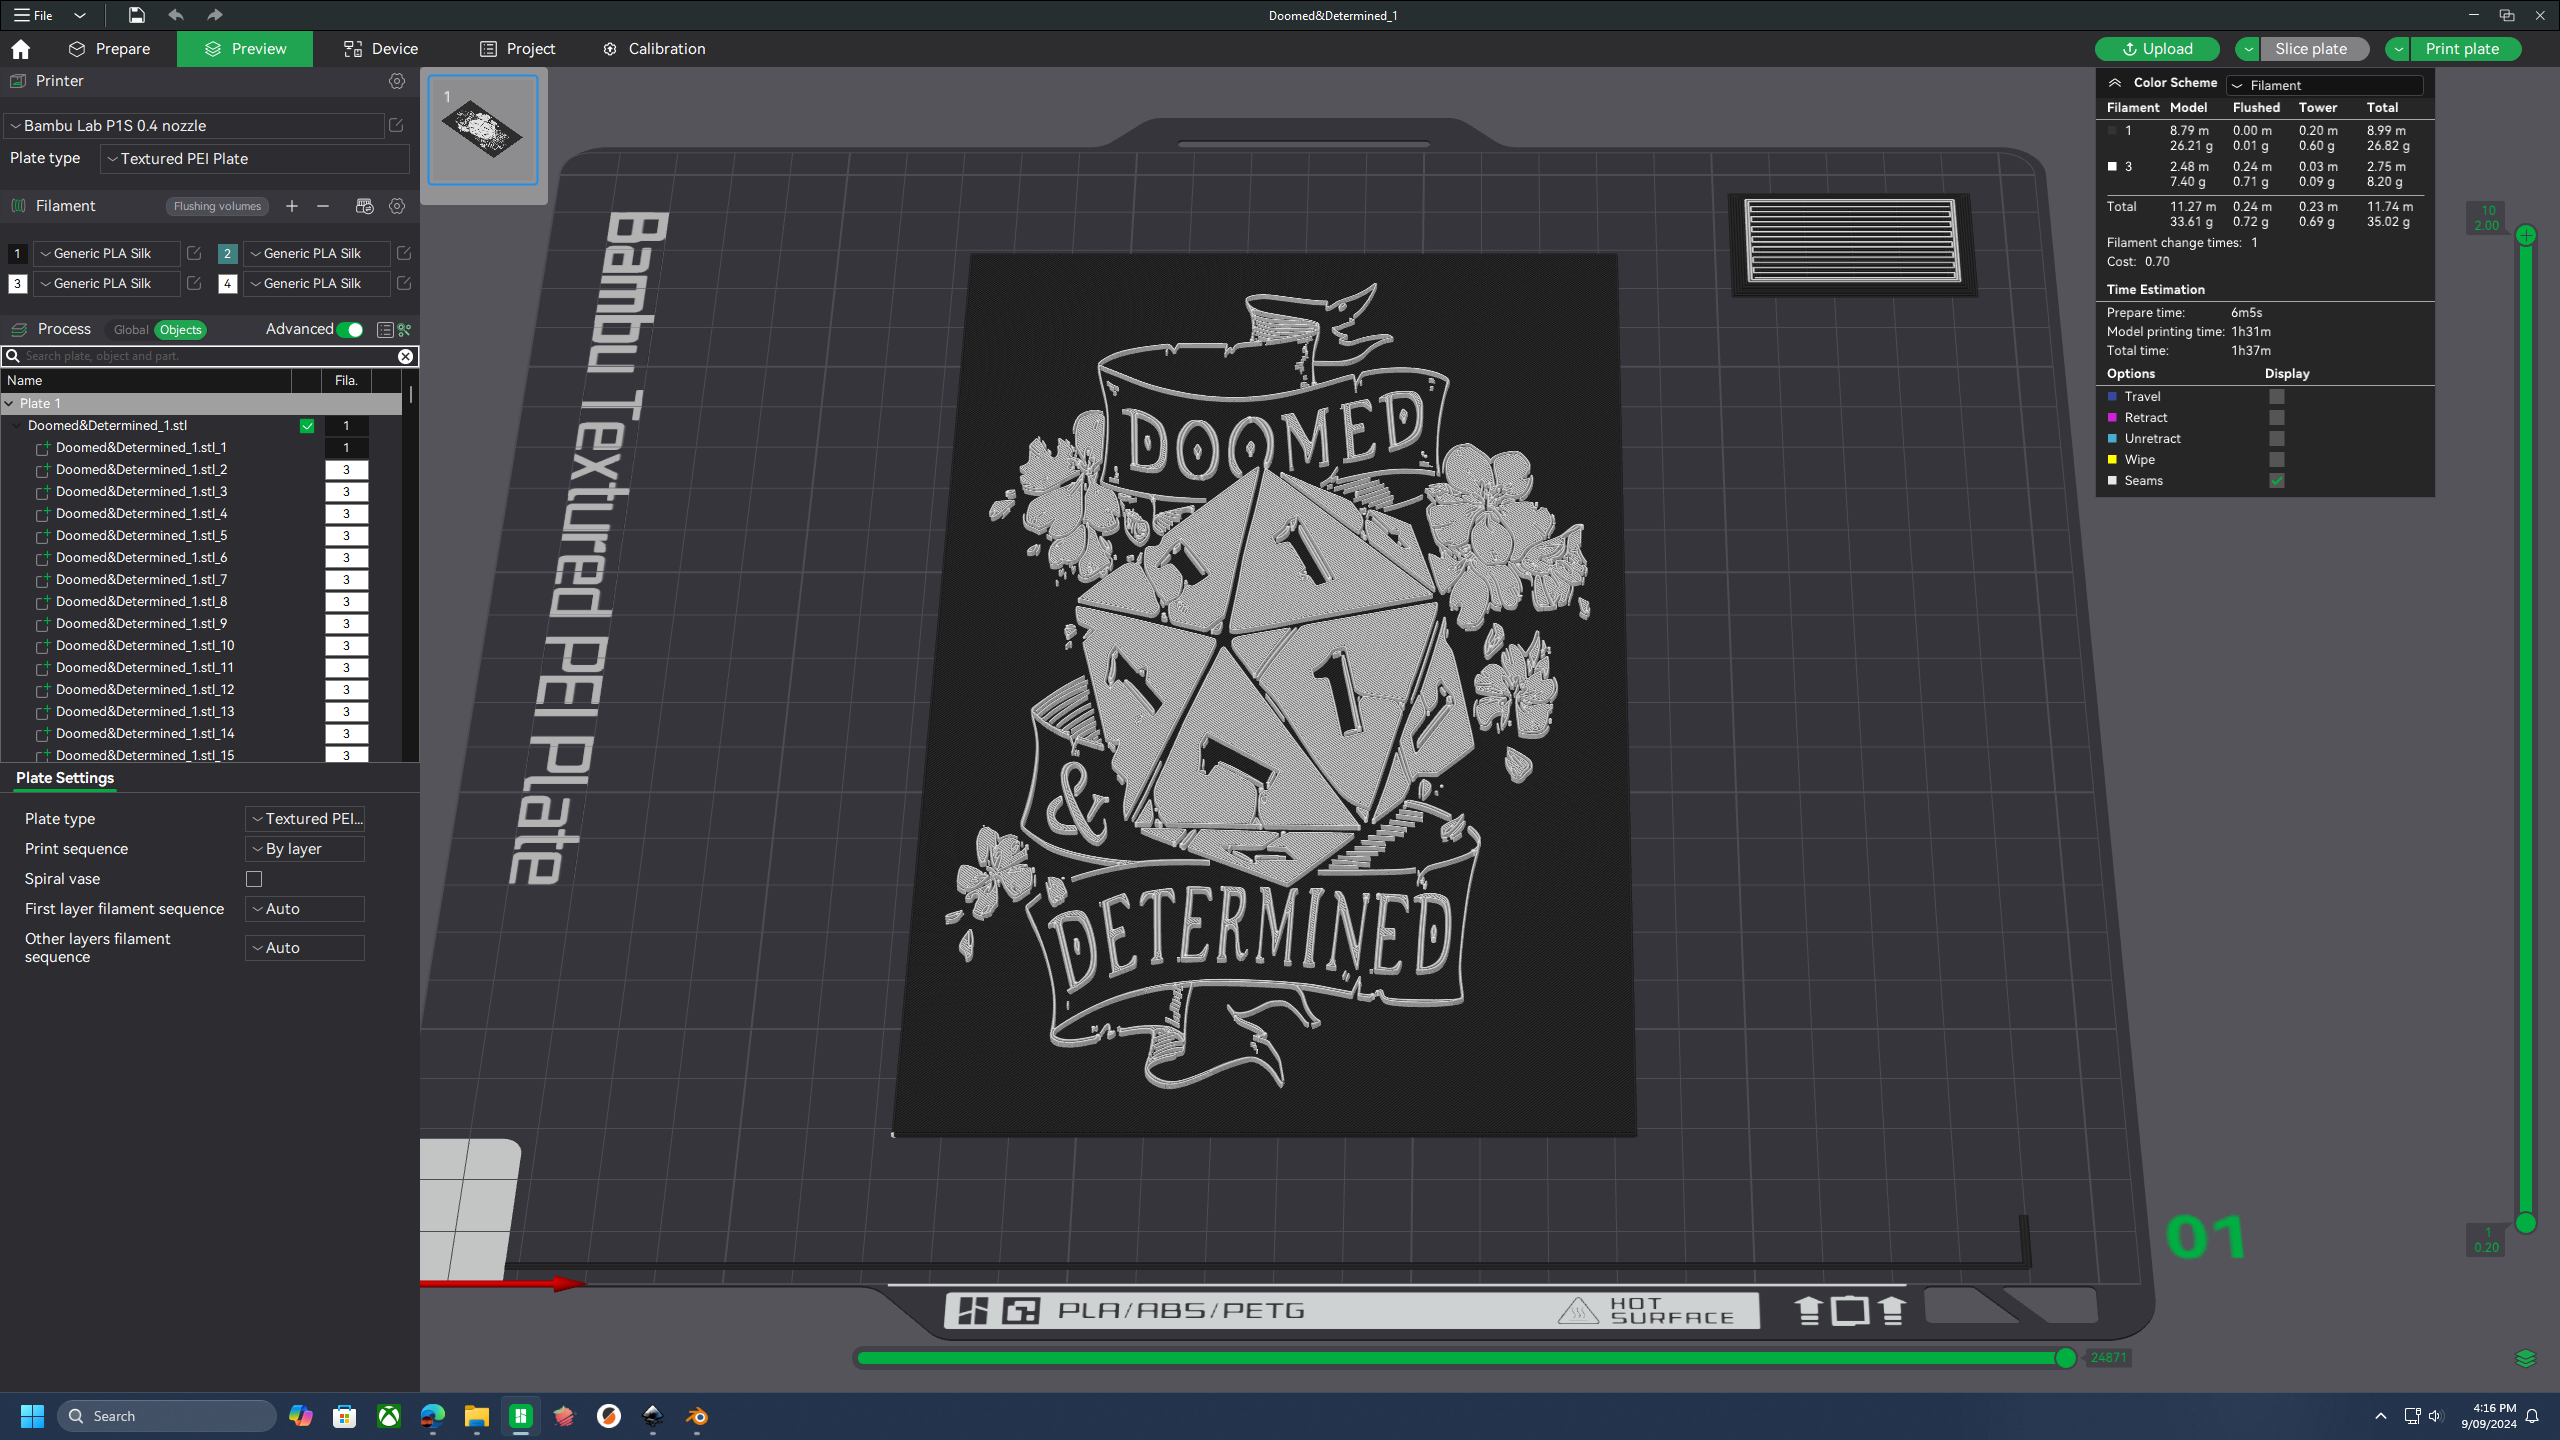Open First layer filament sequence dropdown
The width and height of the screenshot is (2560, 1440).
click(x=305, y=909)
